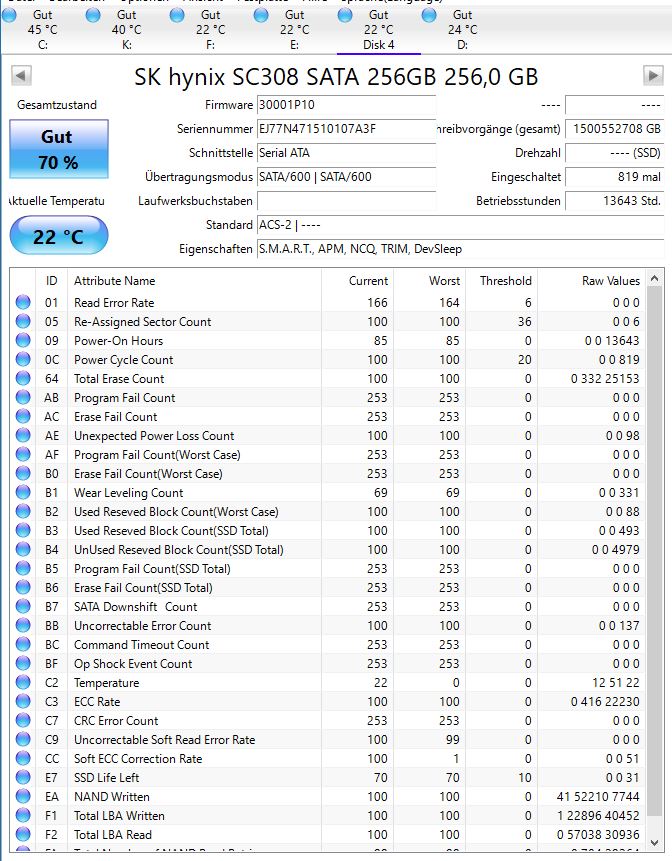Select the Program Fail Count row text

[125, 398]
